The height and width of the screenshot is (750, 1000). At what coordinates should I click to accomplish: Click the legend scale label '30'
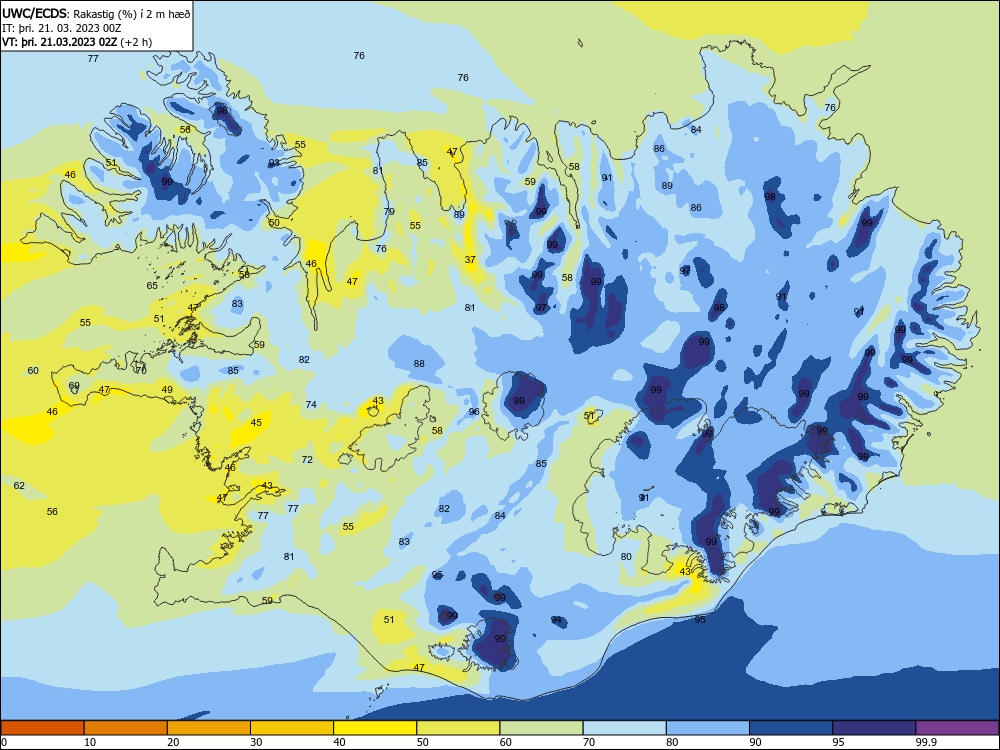[256, 742]
